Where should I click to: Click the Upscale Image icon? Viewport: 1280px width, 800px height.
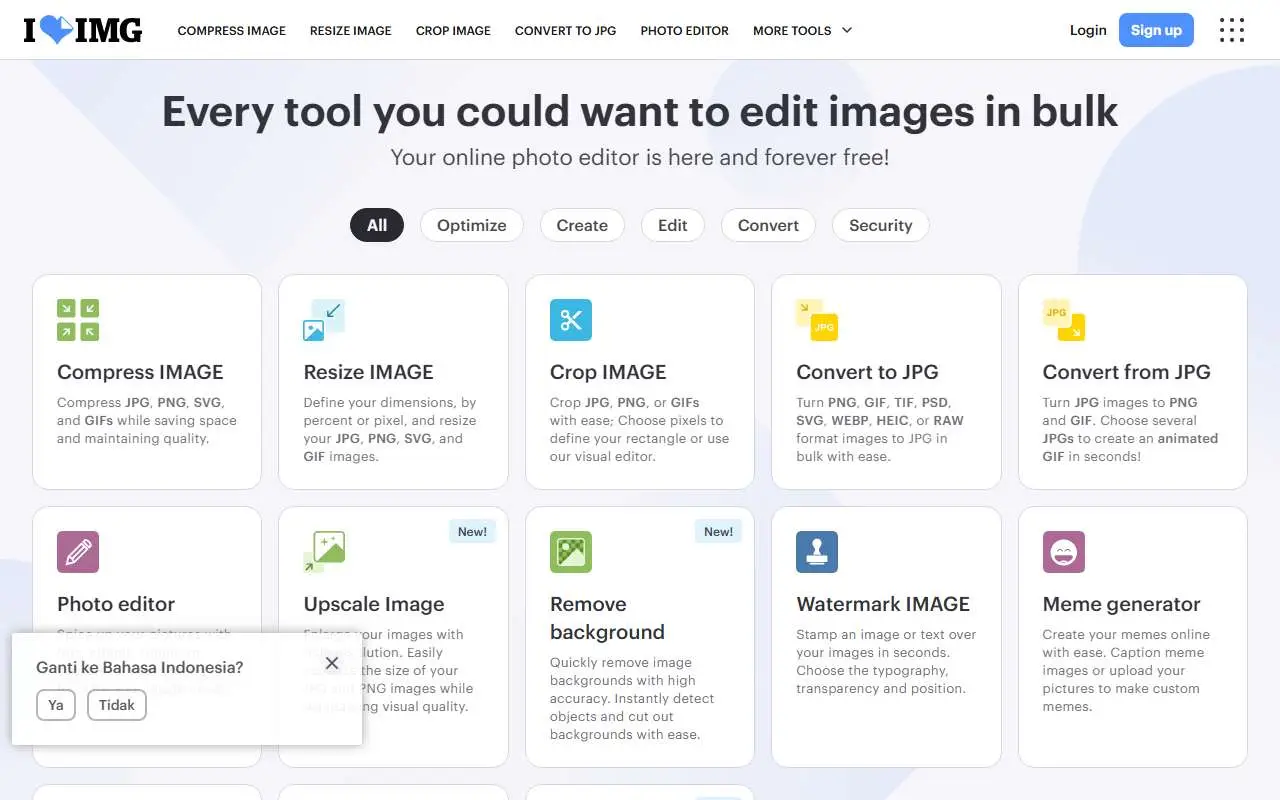coord(324,552)
